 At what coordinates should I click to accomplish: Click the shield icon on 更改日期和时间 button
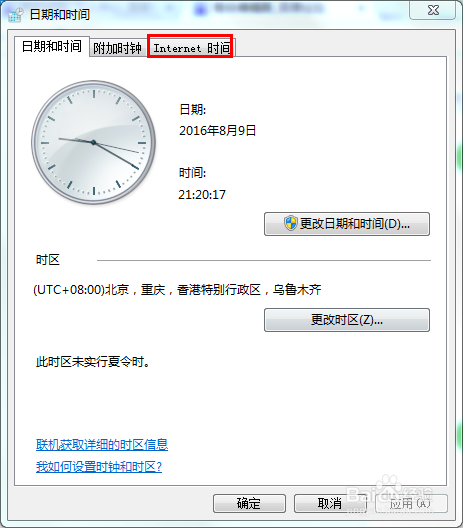coord(290,223)
